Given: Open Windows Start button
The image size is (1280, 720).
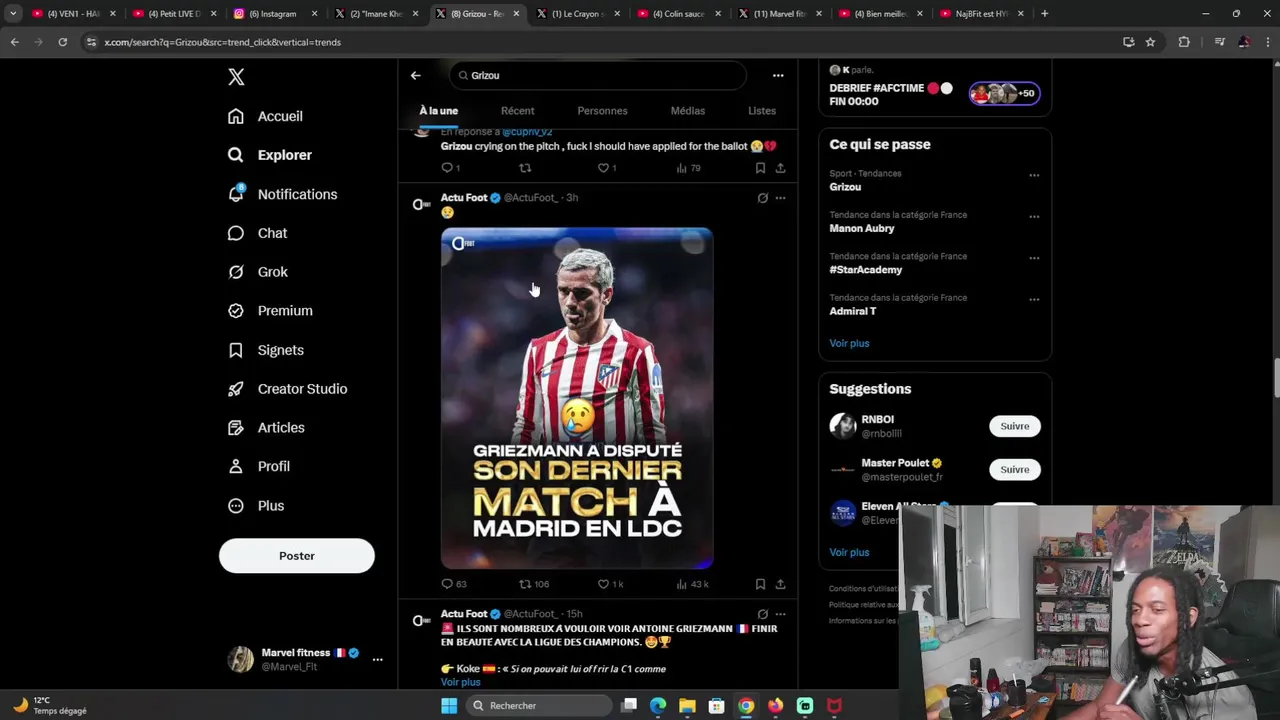Looking at the screenshot, I should point(449,706).
